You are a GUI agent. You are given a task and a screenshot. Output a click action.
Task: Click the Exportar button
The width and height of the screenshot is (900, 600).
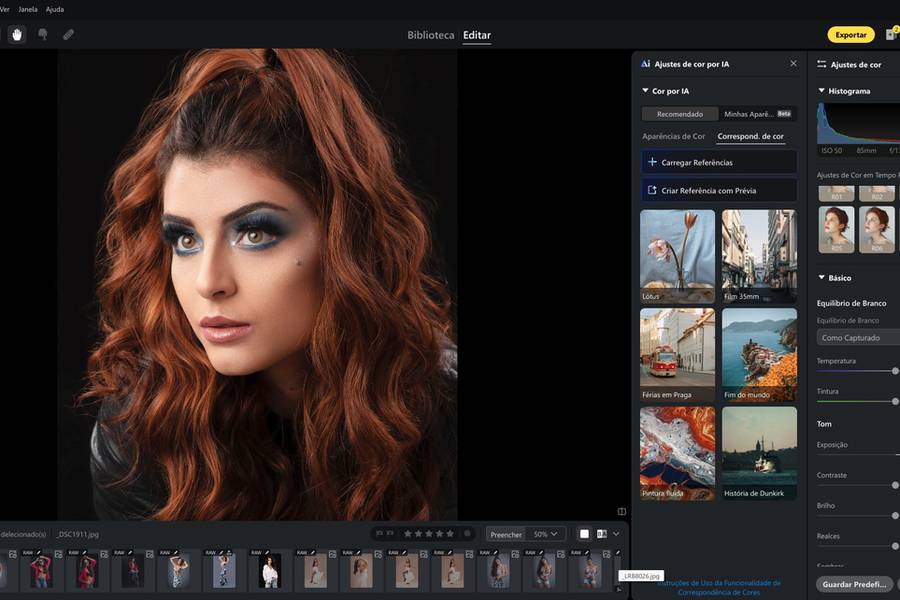click(x=850, y=34)
